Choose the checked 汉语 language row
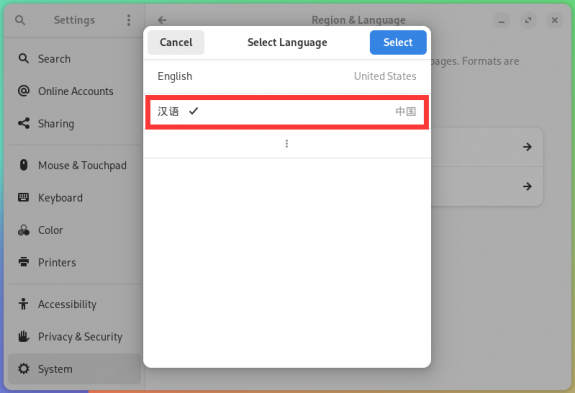 pos(287,111)
